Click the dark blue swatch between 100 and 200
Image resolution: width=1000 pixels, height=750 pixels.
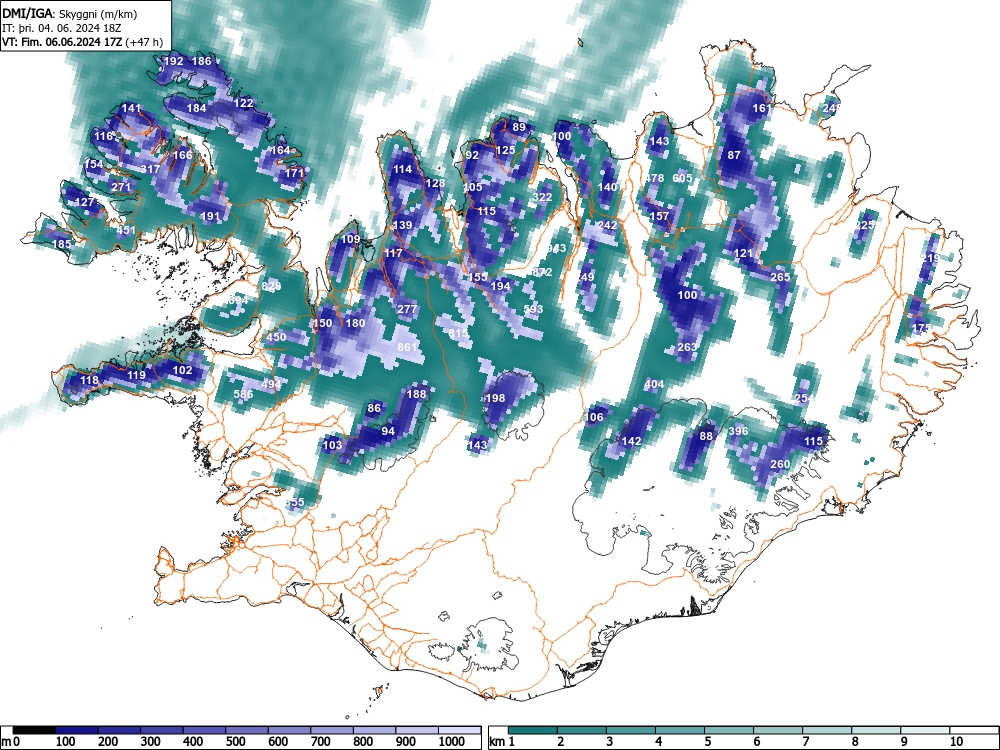[77, 730]
